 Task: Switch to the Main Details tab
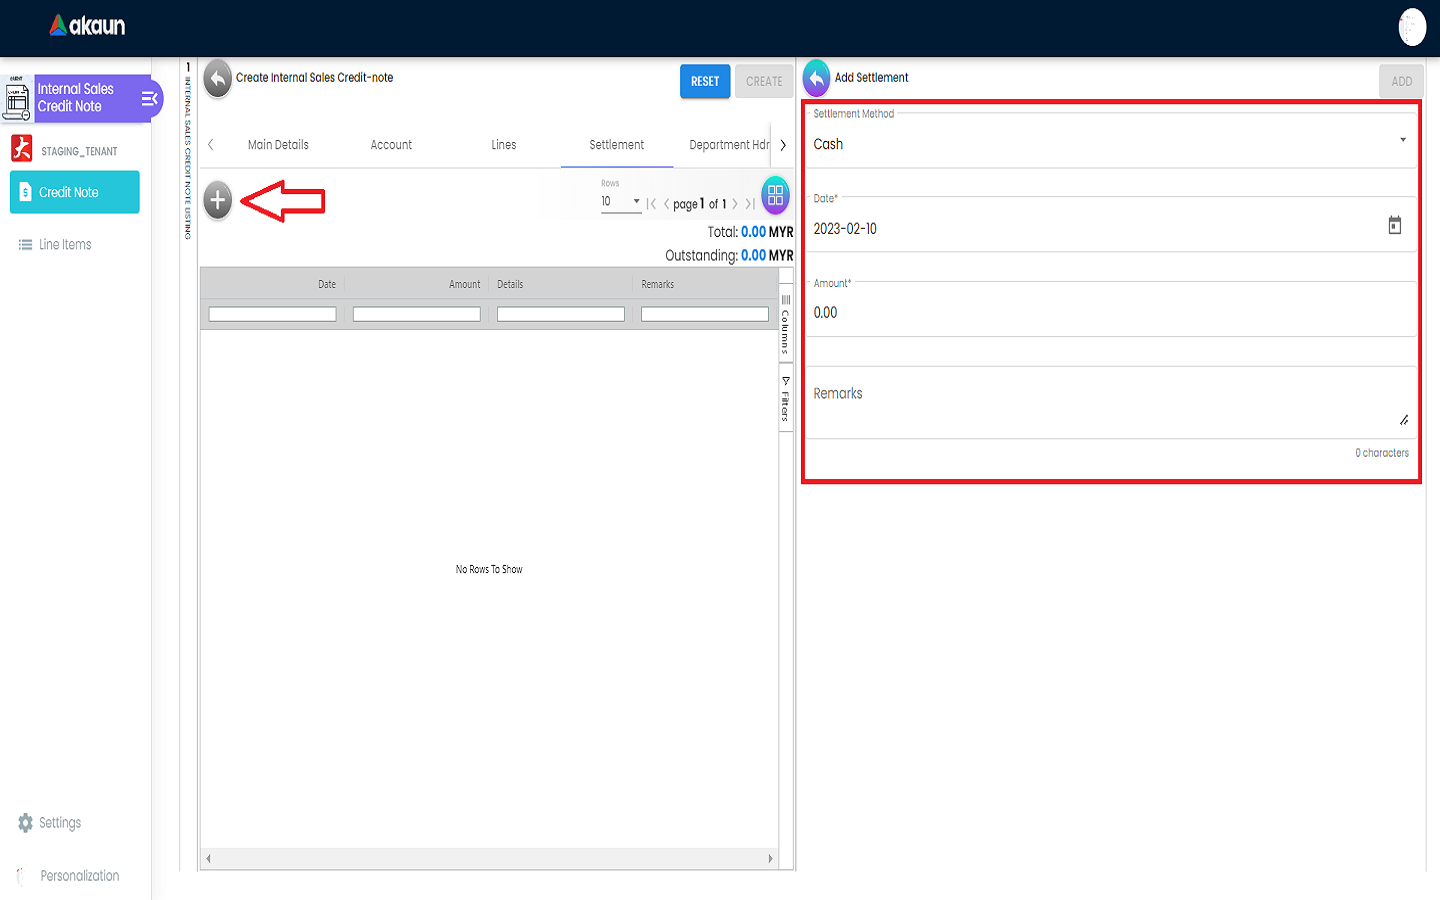(x=278, y=145)
